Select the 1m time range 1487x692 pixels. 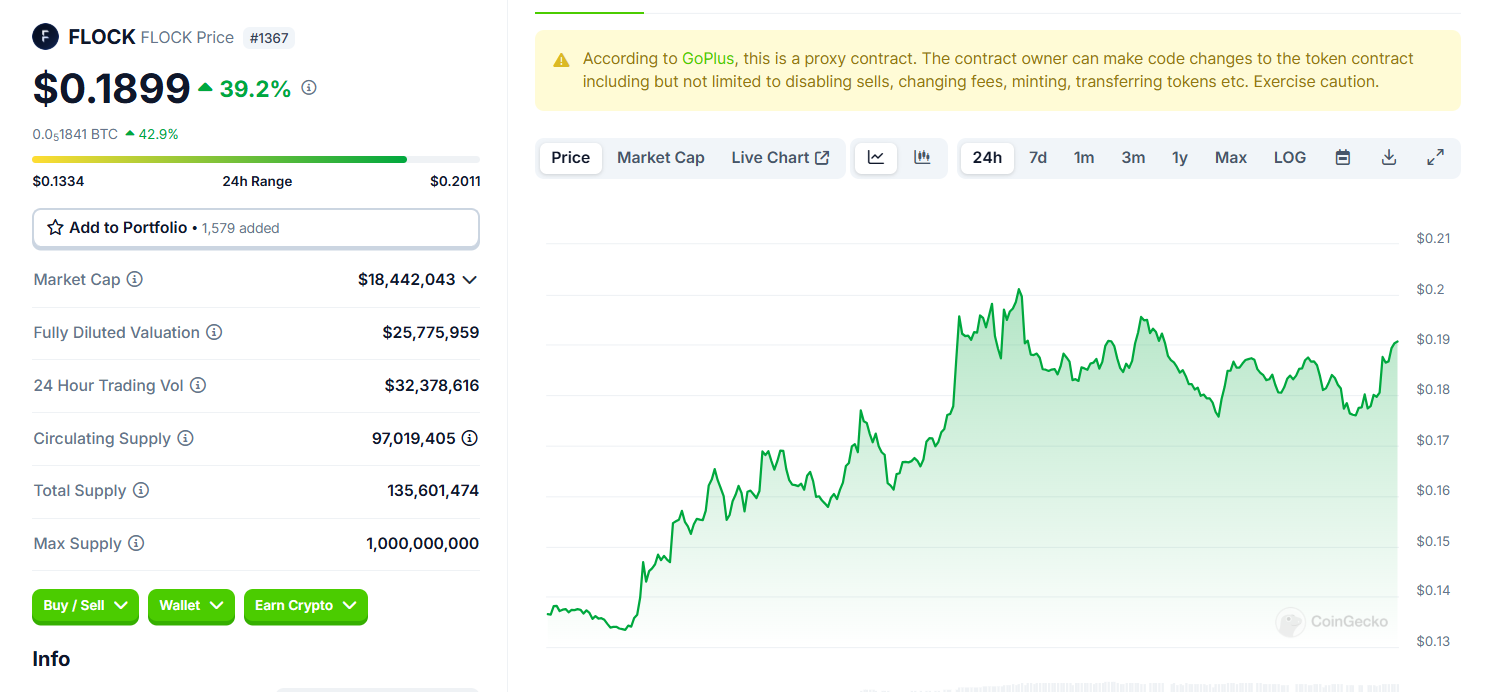[1084, 158]
